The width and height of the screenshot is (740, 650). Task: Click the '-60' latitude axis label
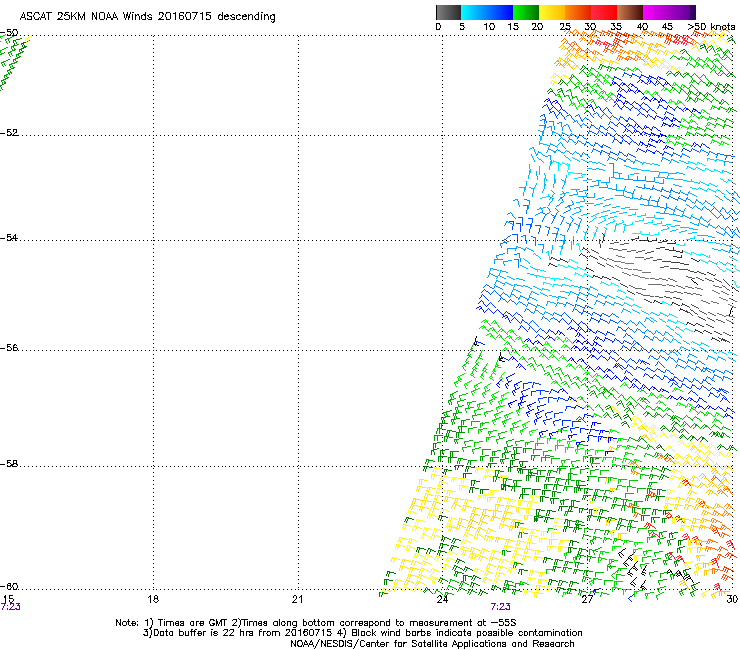[x=9, y=586]
